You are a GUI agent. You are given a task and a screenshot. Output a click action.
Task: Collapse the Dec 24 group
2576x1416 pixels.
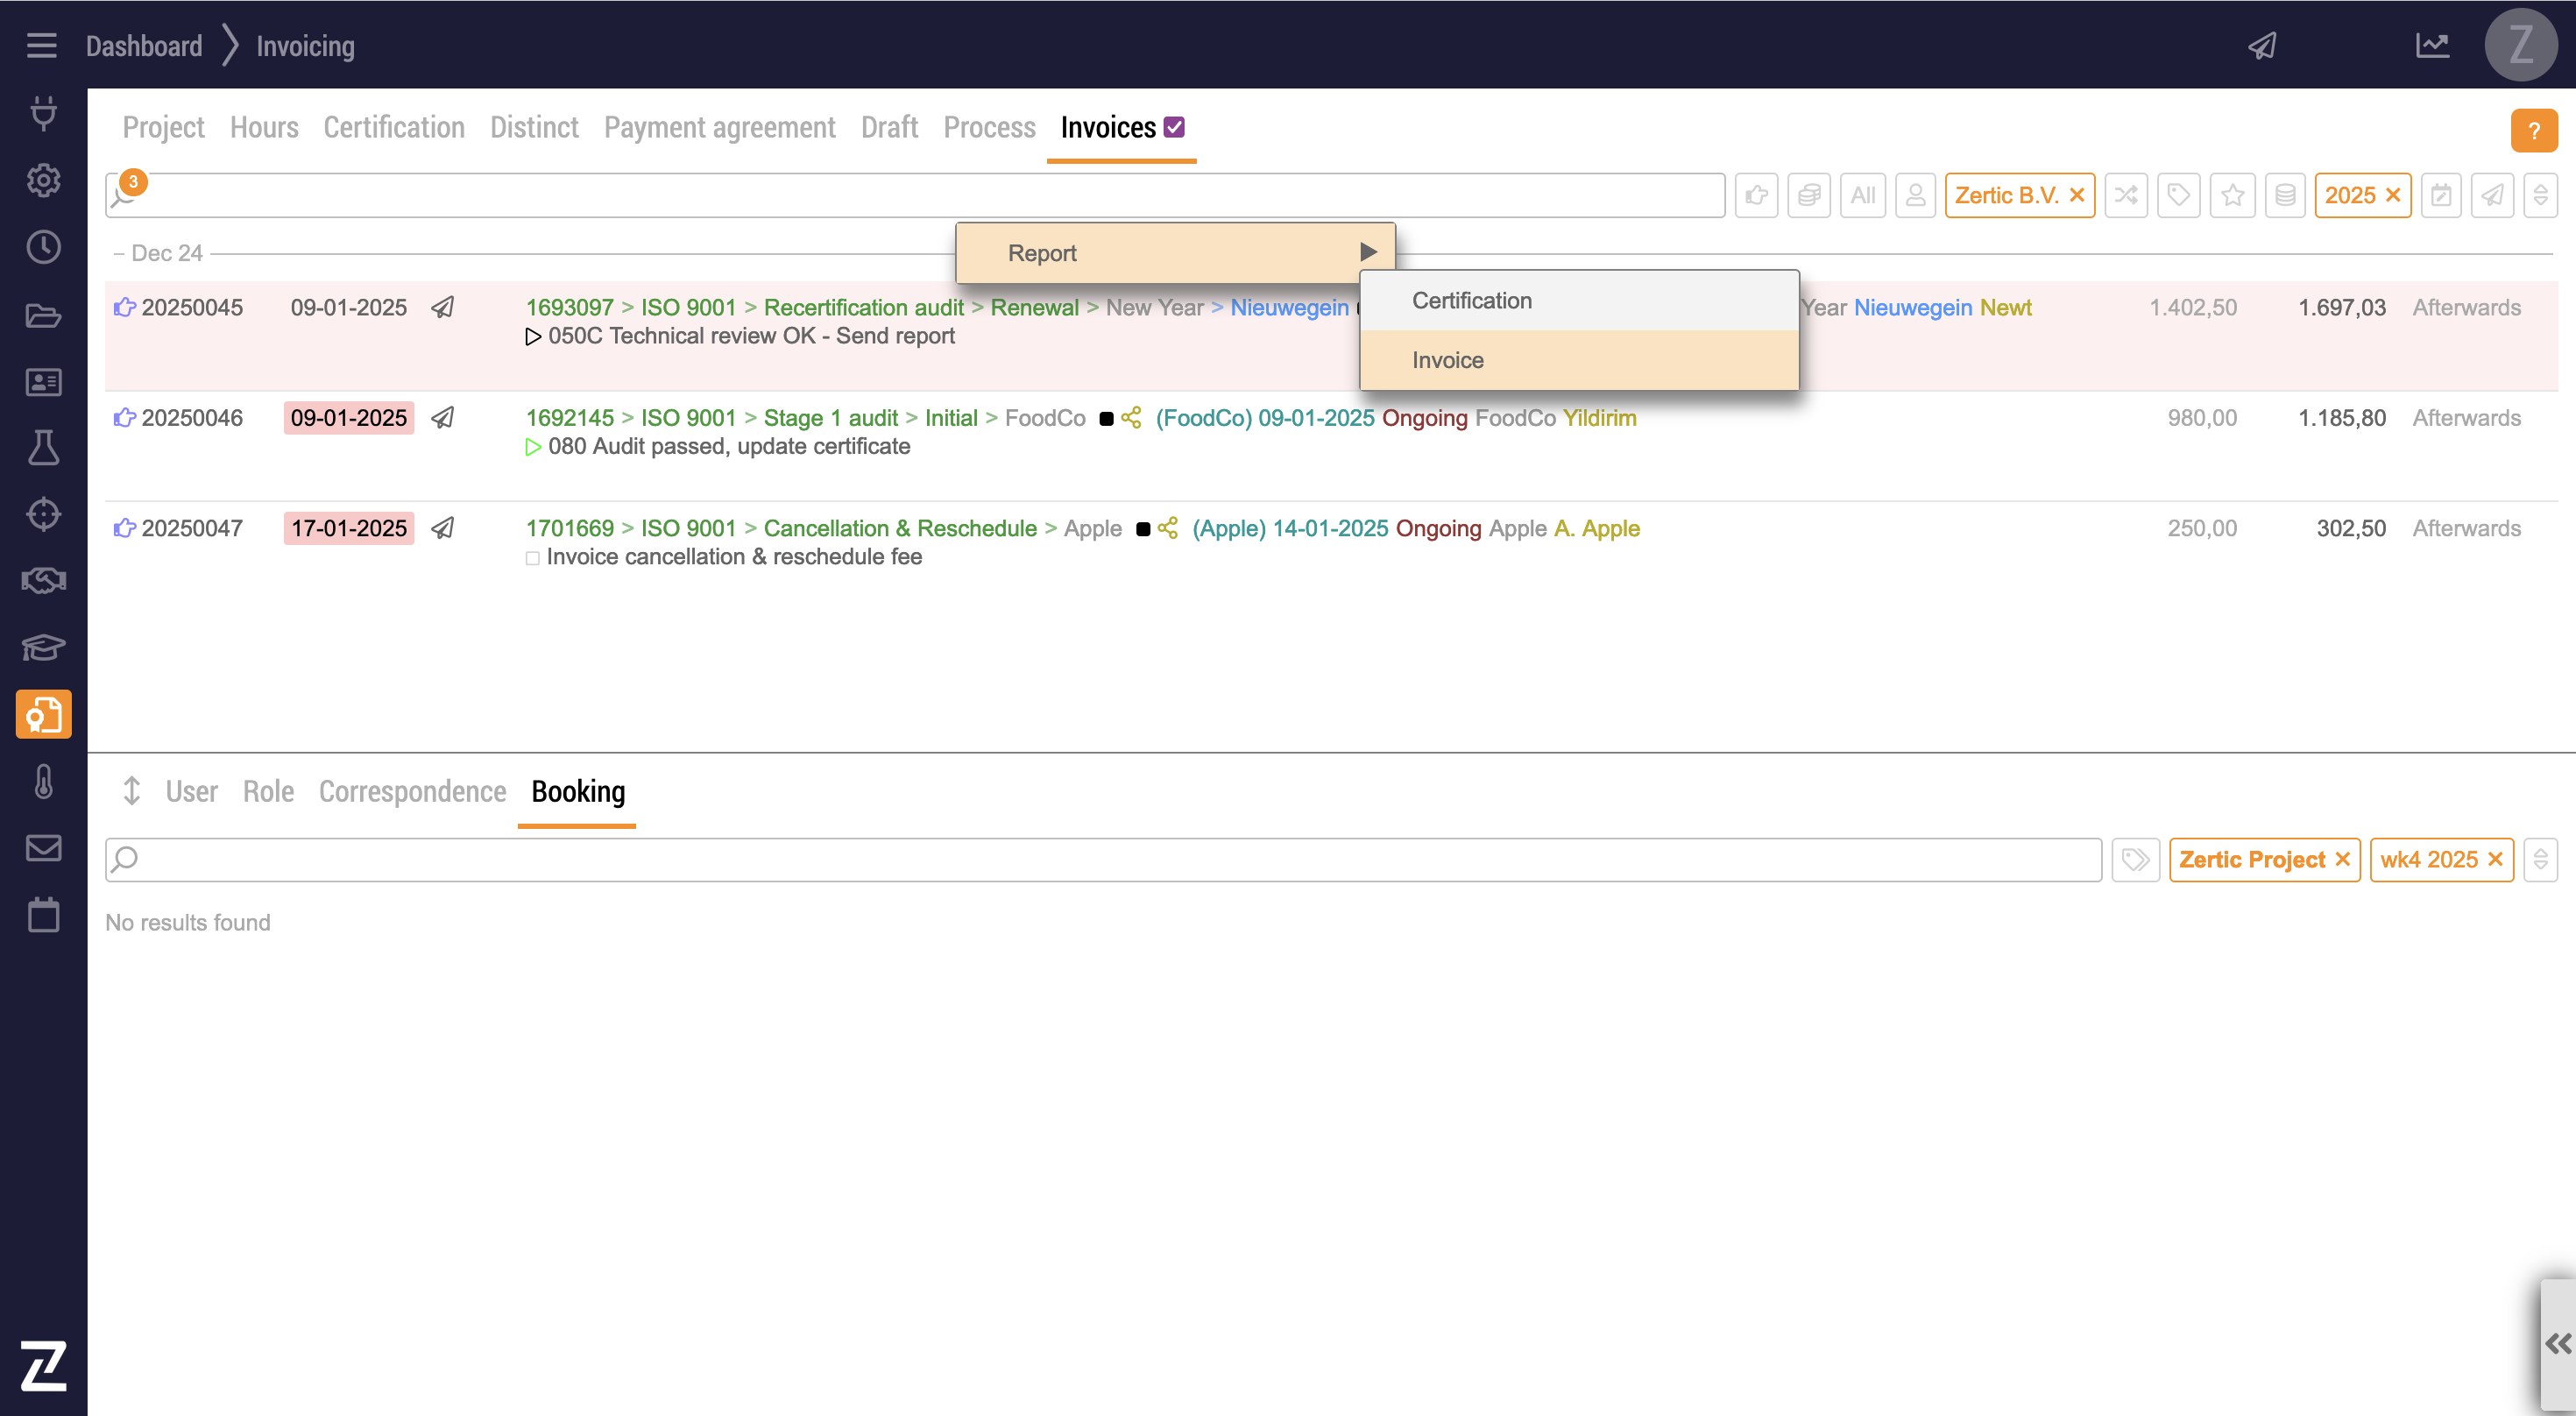(x=119, y=254)
